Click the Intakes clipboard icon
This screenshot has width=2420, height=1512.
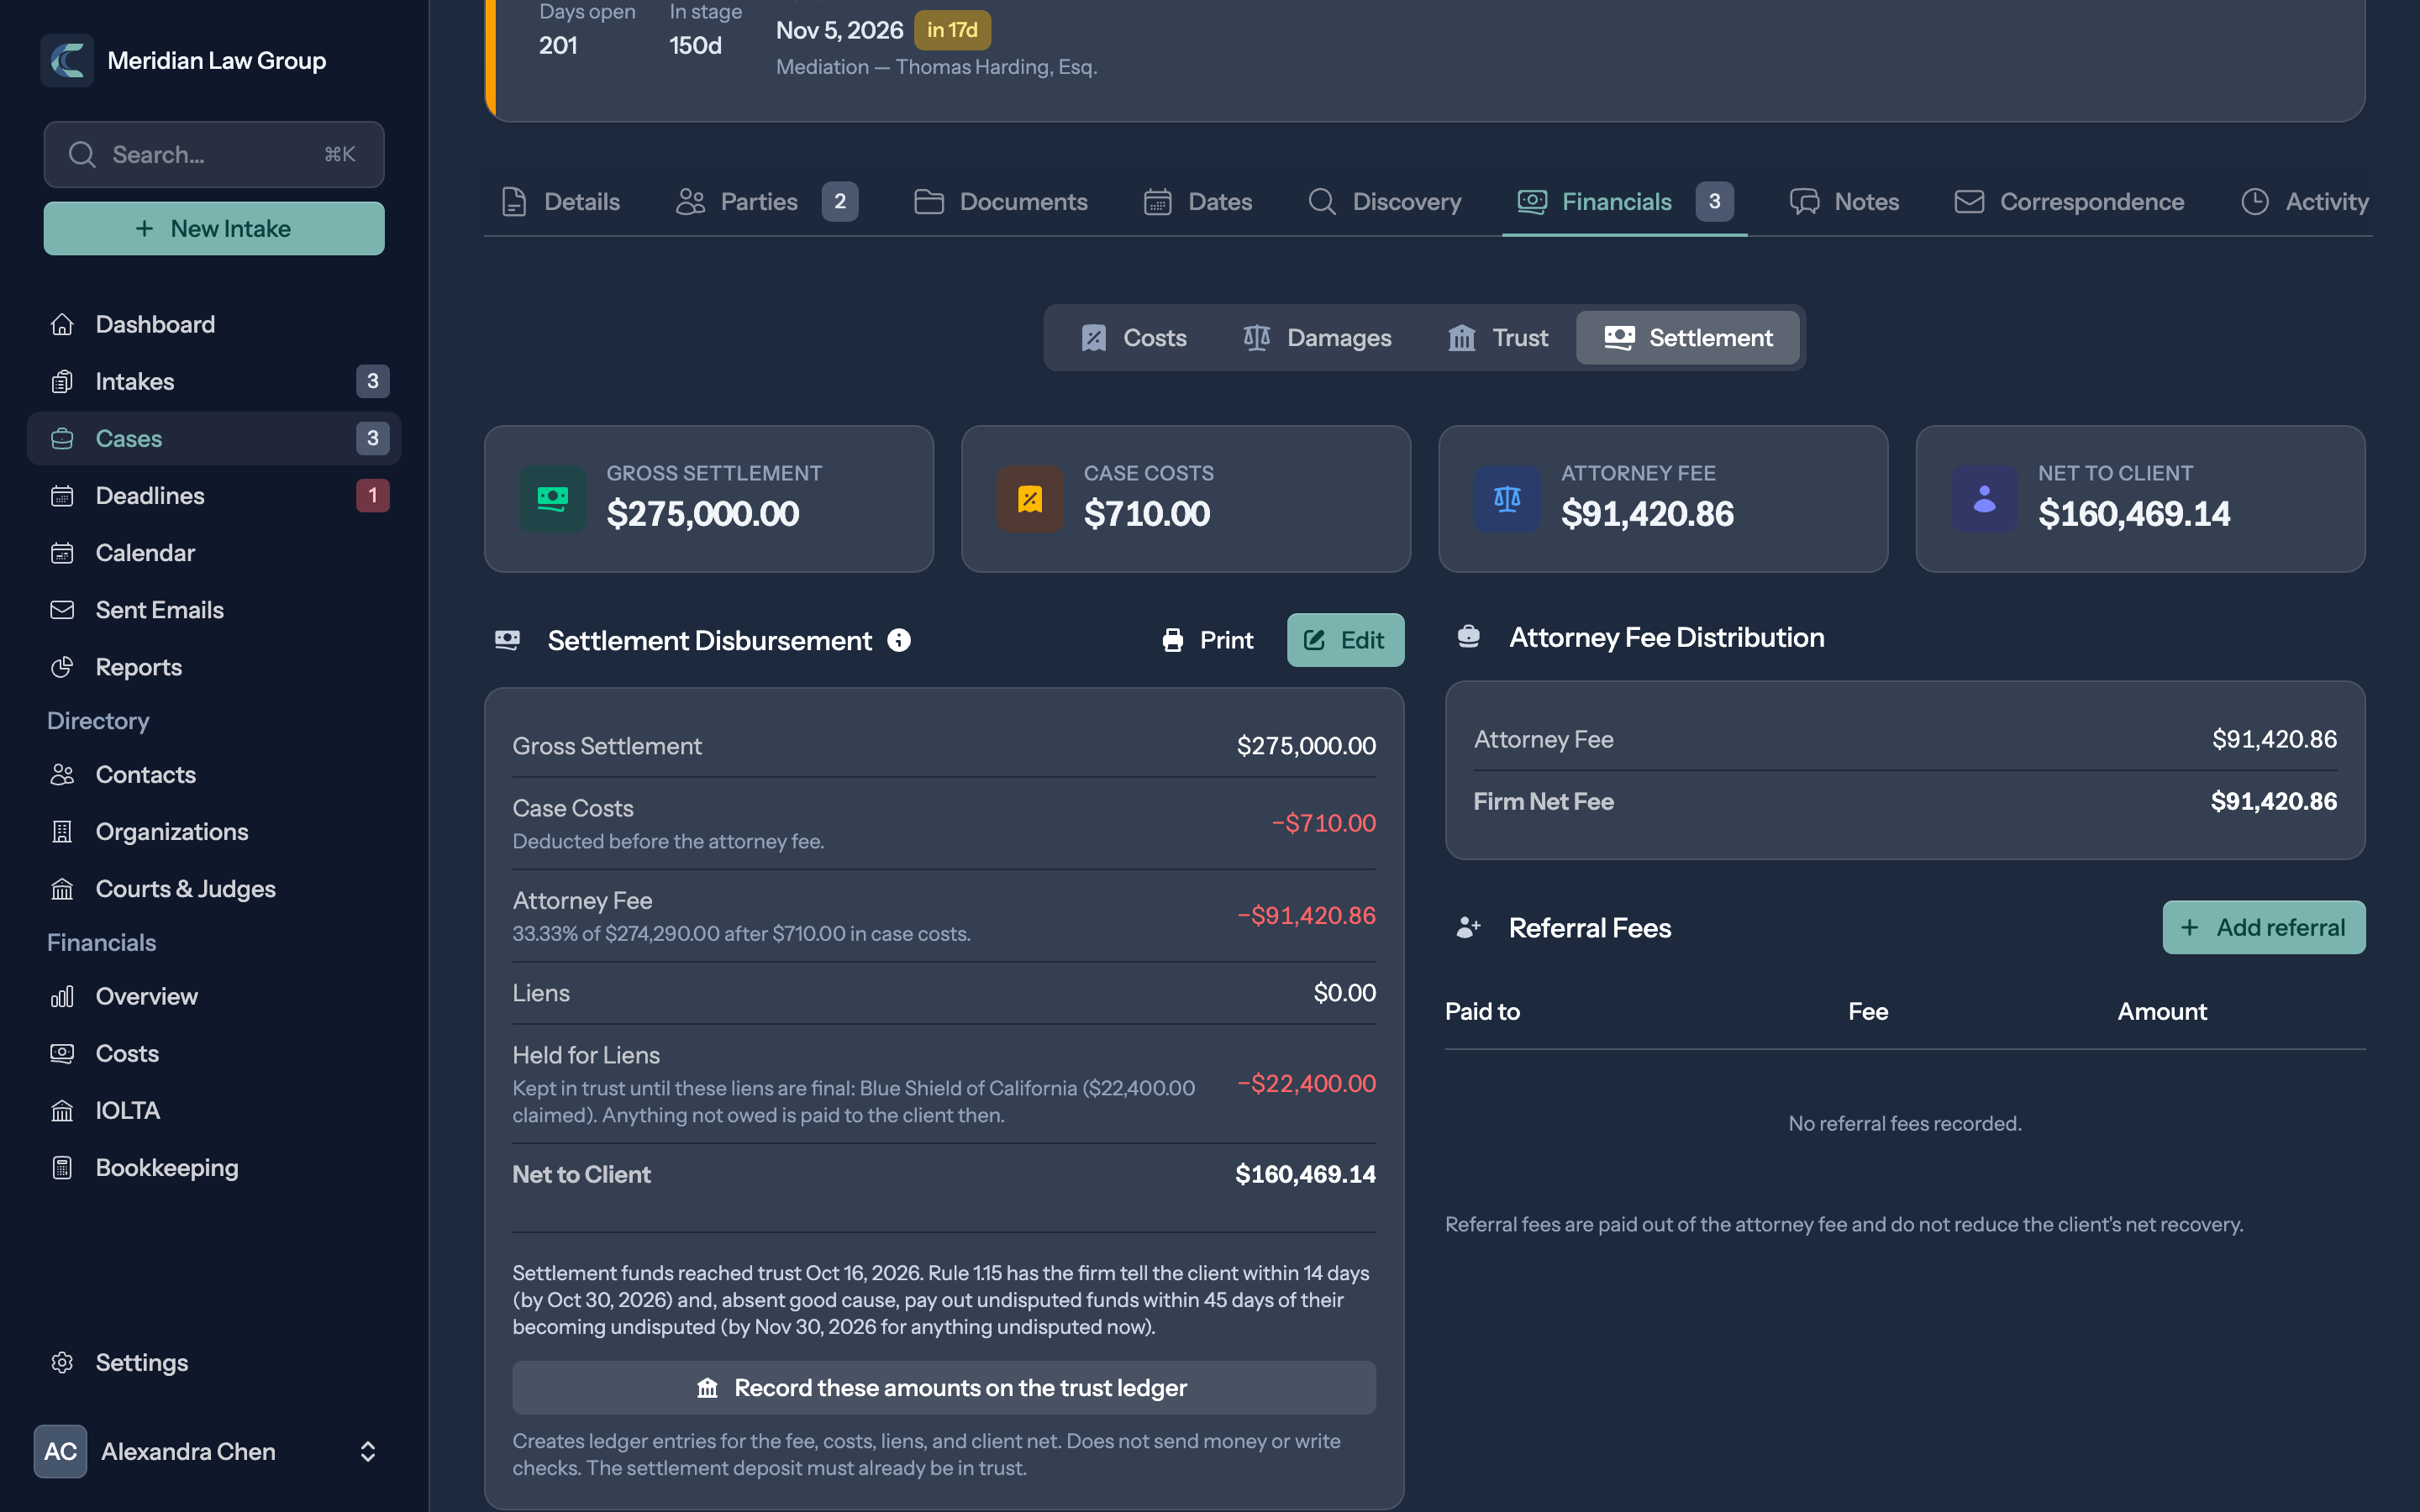[x=62, y=381]
